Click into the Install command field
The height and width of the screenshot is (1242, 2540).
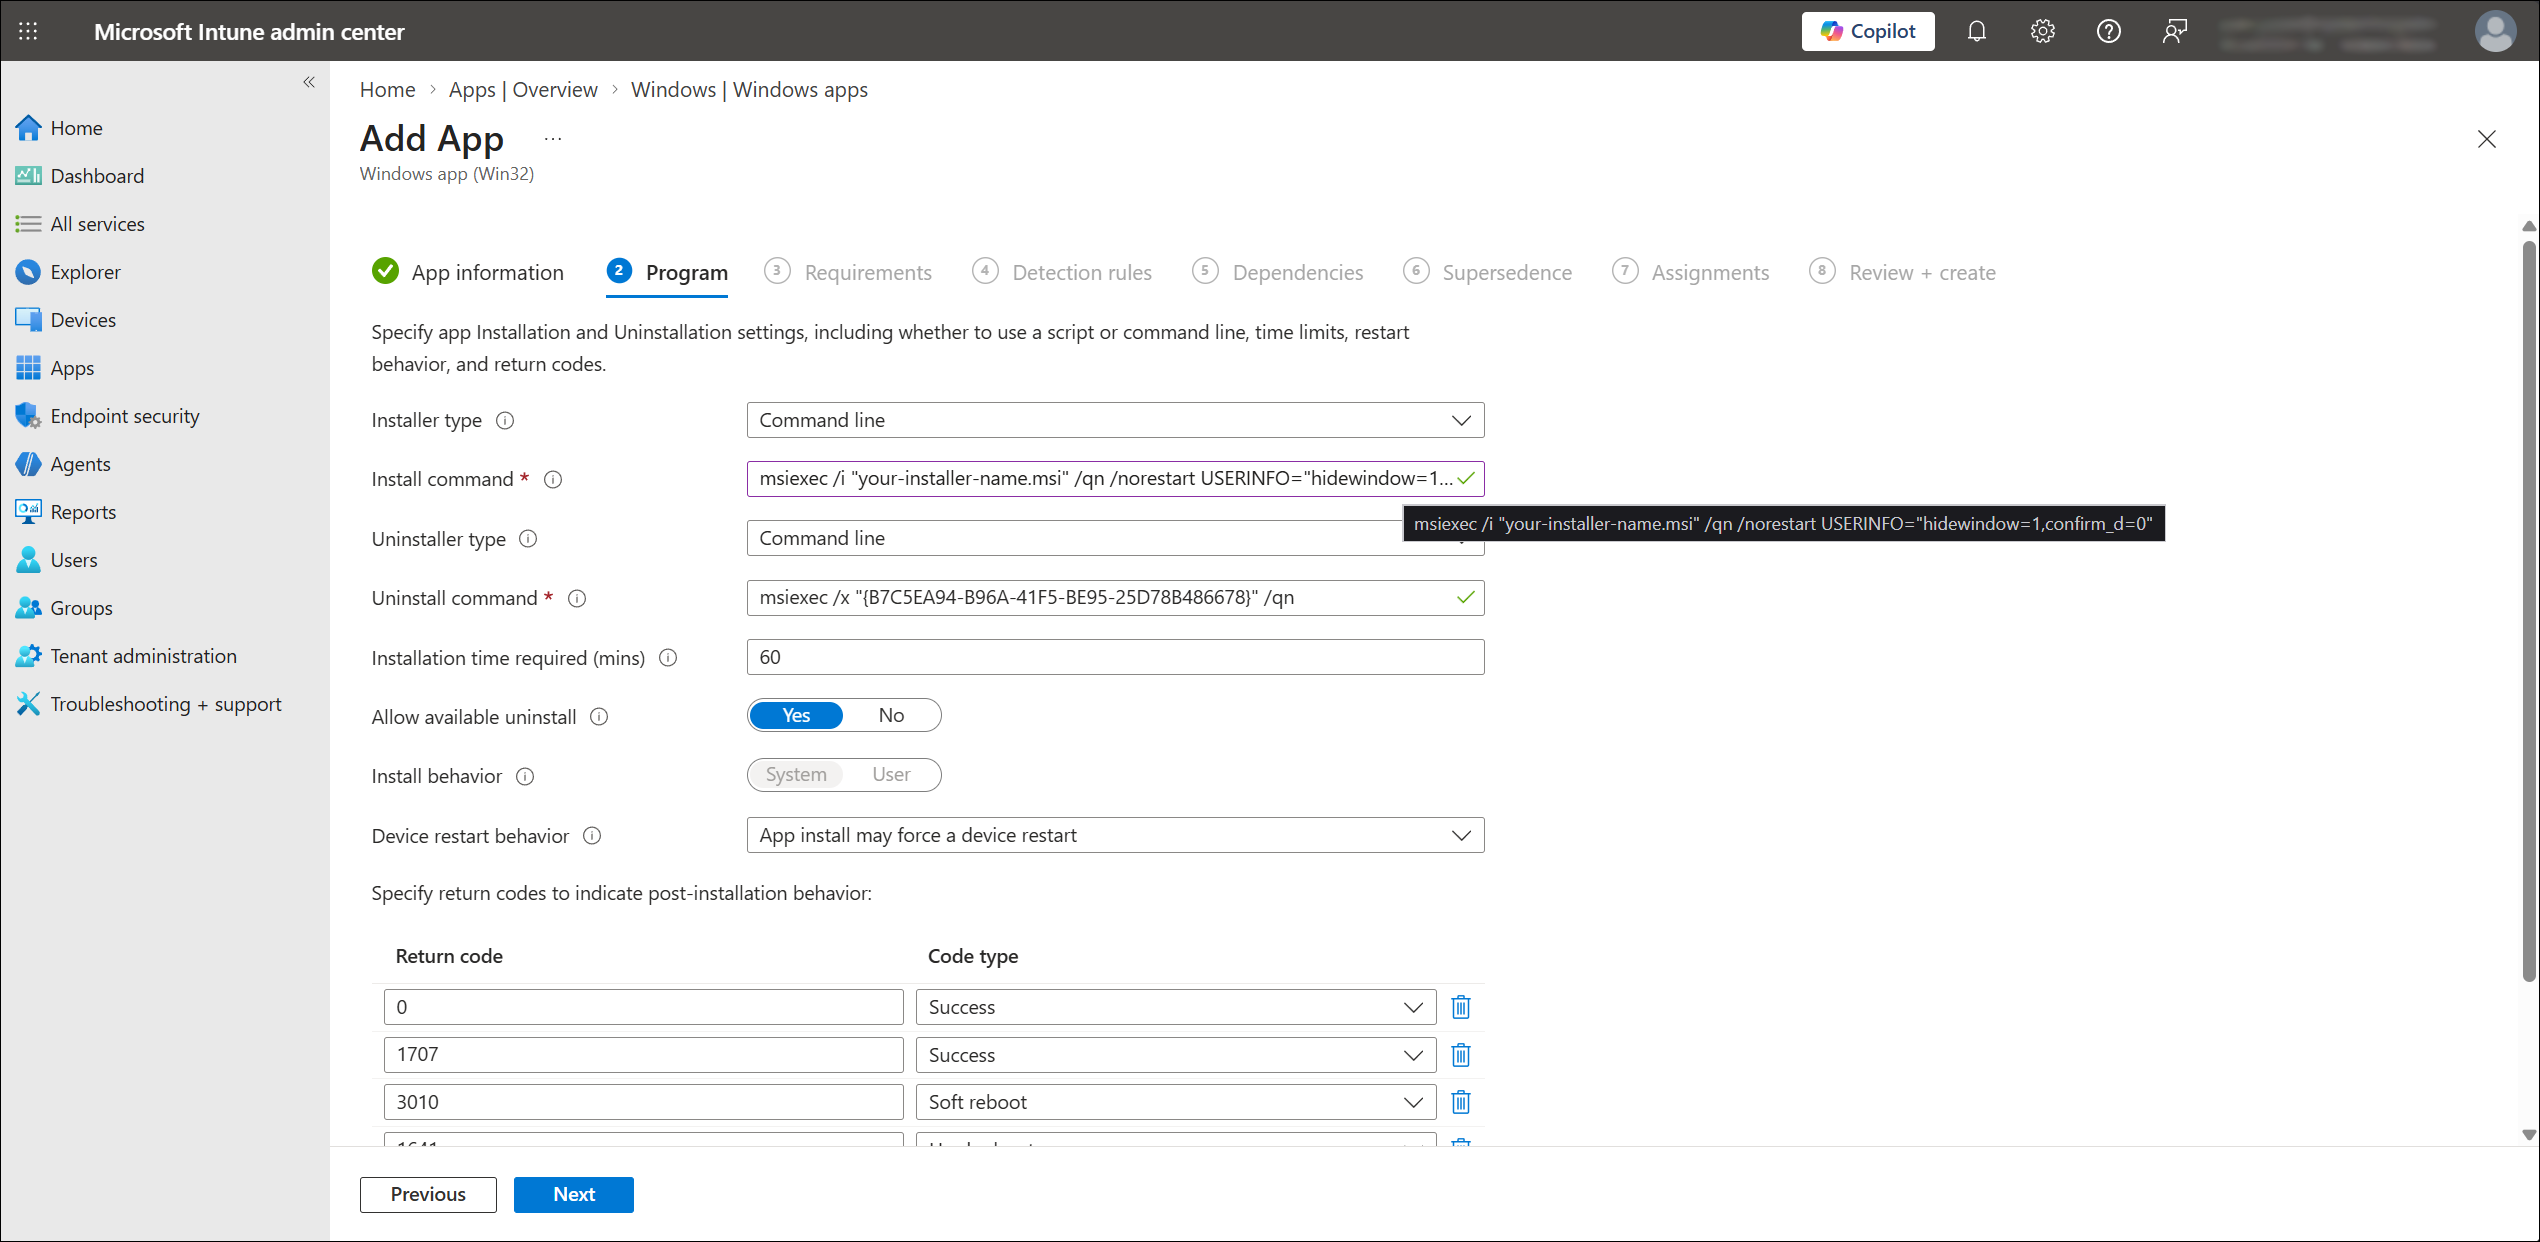click(x=1115, y=479)
